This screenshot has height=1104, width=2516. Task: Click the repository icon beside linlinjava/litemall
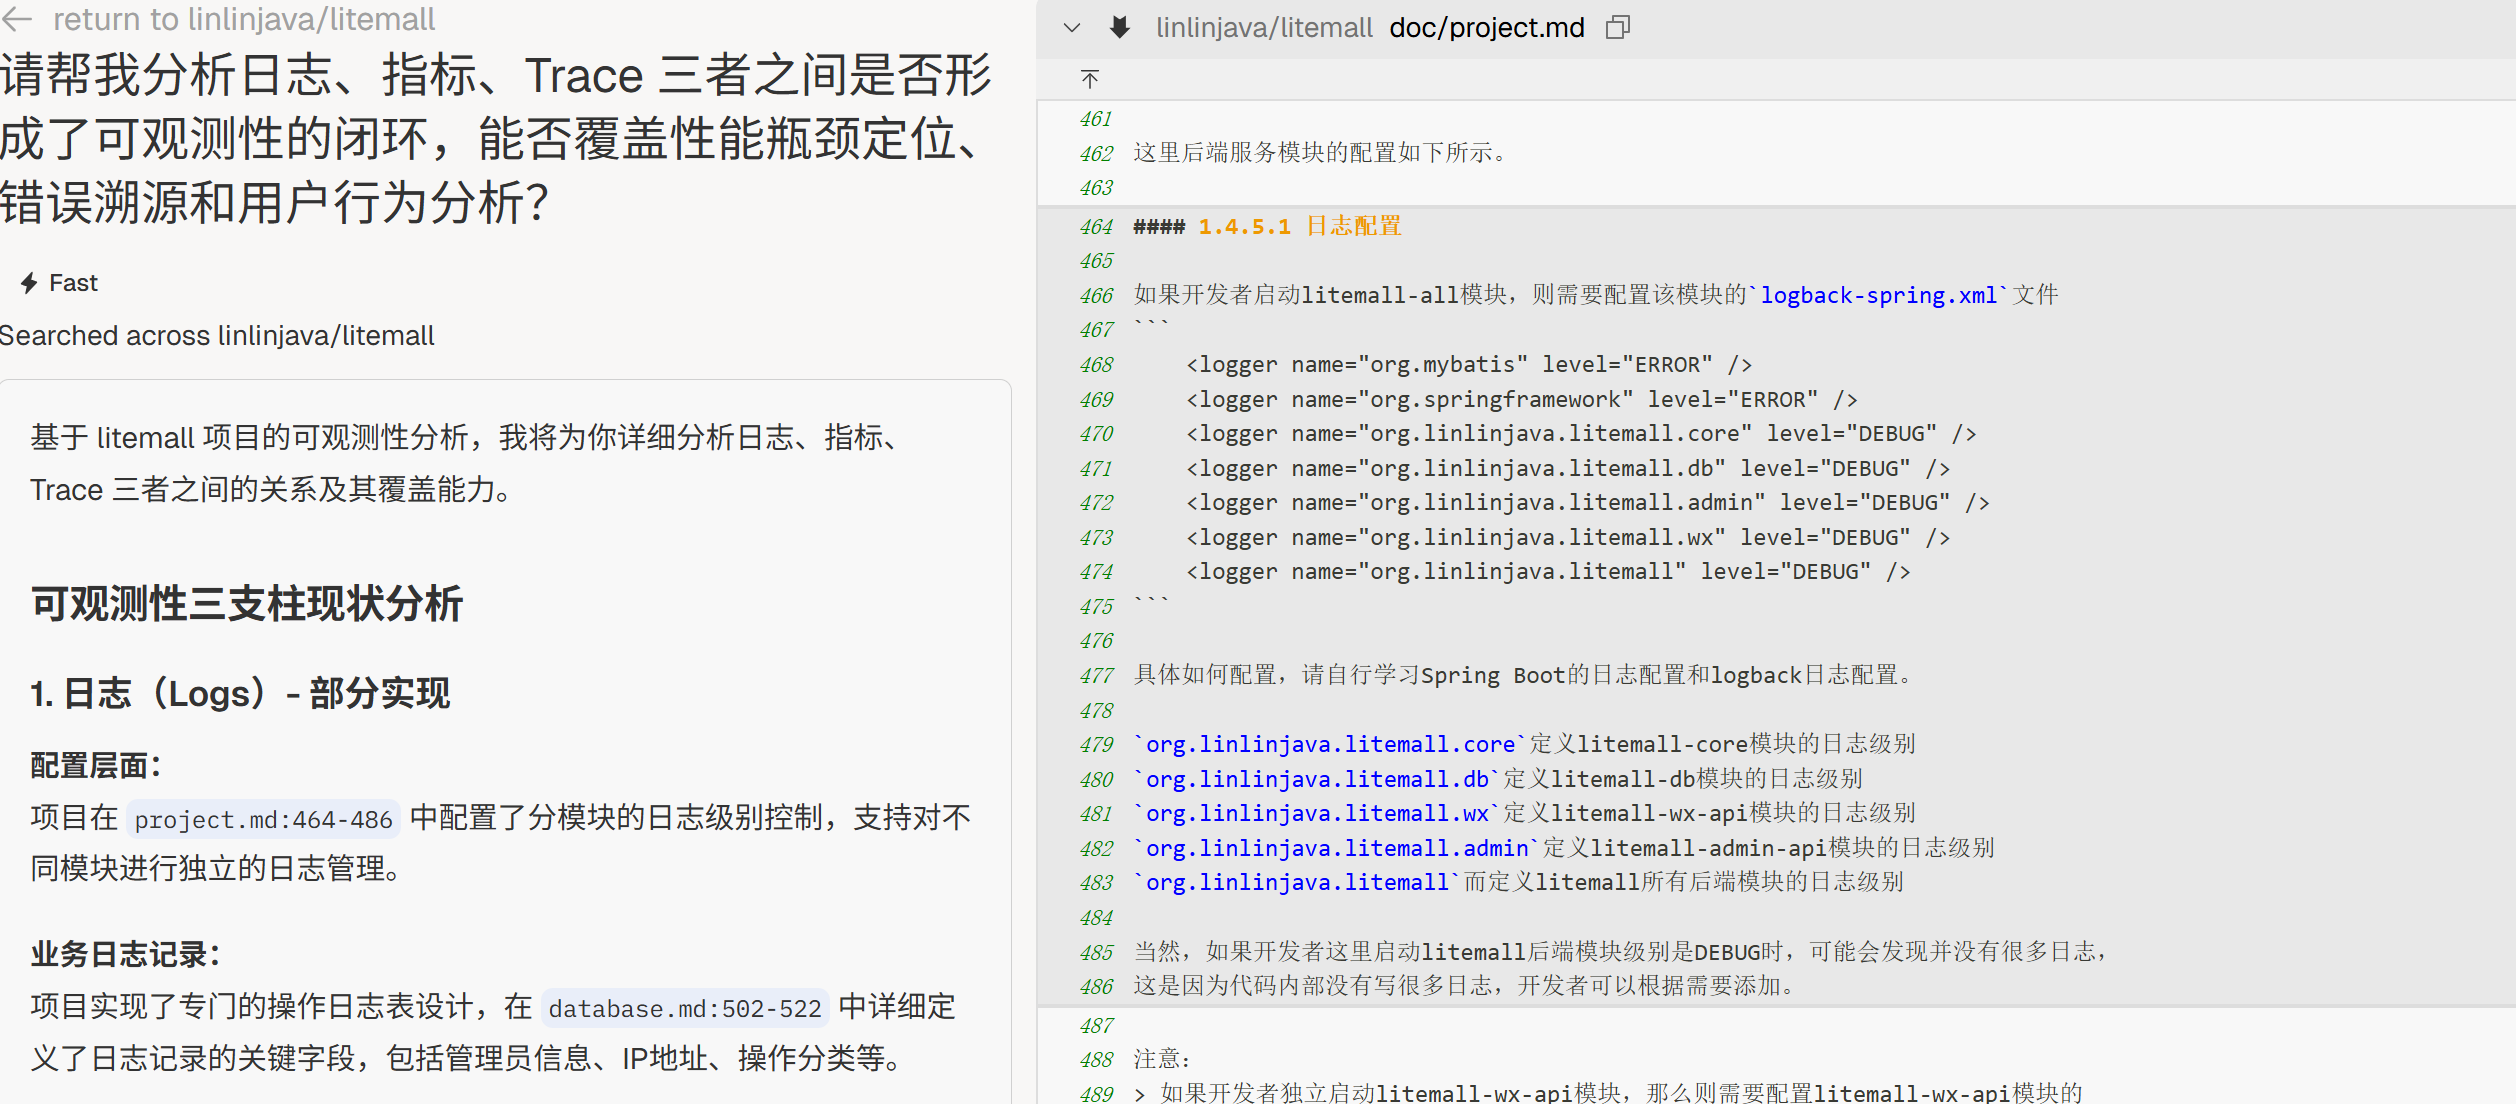coord(1120,28)
